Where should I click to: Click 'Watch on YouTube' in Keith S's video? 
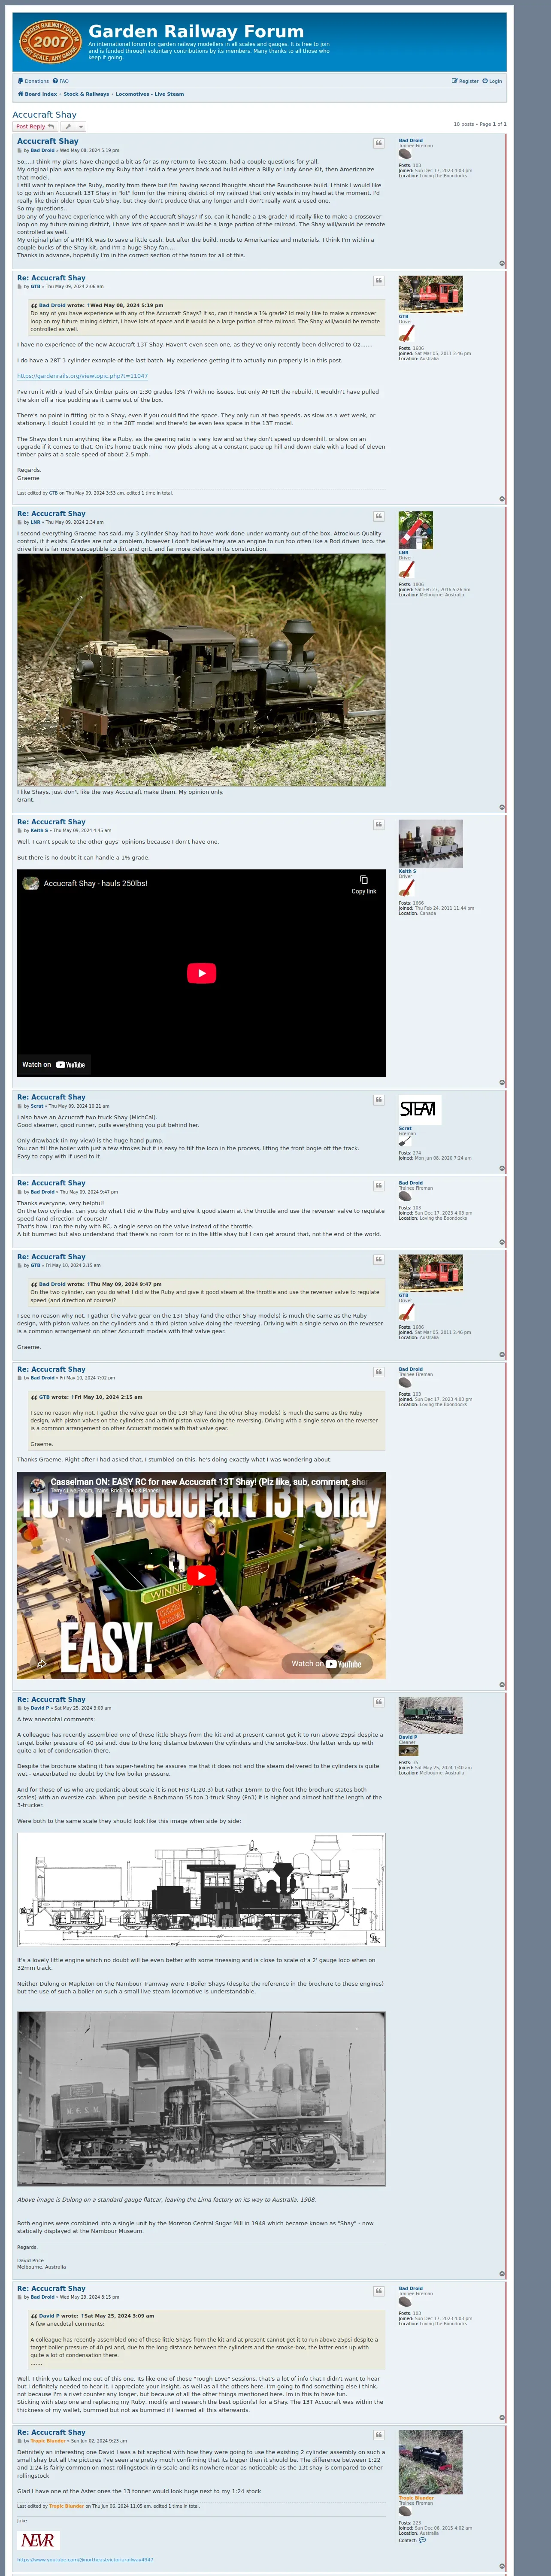point(53,1065)
